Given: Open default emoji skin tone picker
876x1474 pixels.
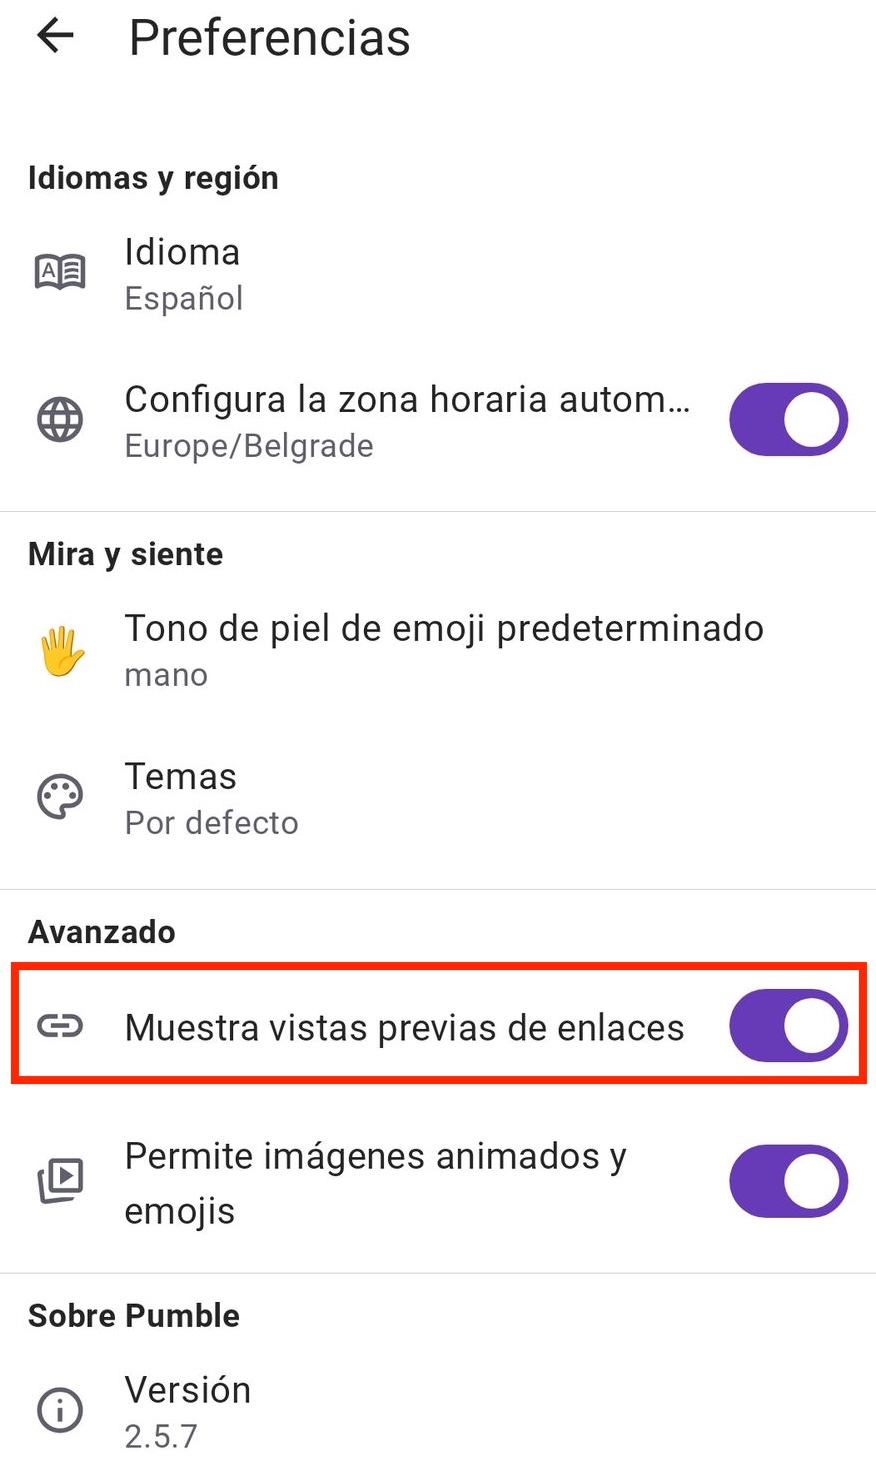Looking at the screenshot, I should [443, 629].
